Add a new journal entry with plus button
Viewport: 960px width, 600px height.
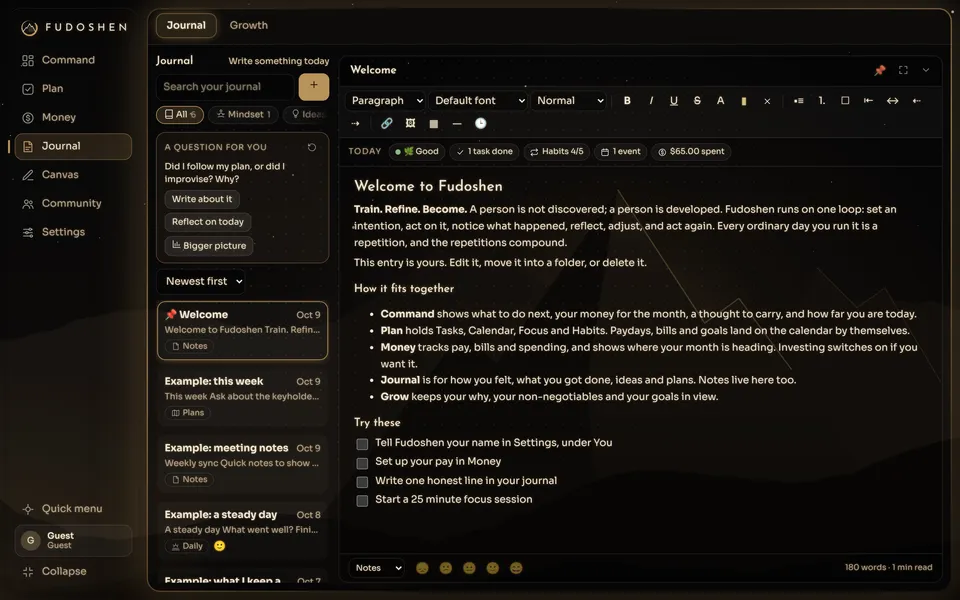[313, 86]
